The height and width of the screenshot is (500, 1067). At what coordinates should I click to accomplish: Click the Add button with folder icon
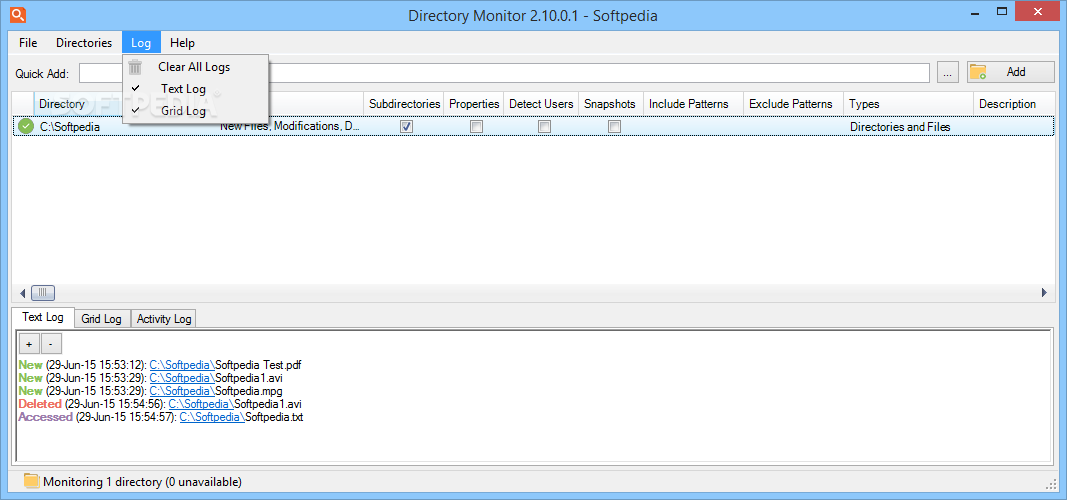[1011, 72]
